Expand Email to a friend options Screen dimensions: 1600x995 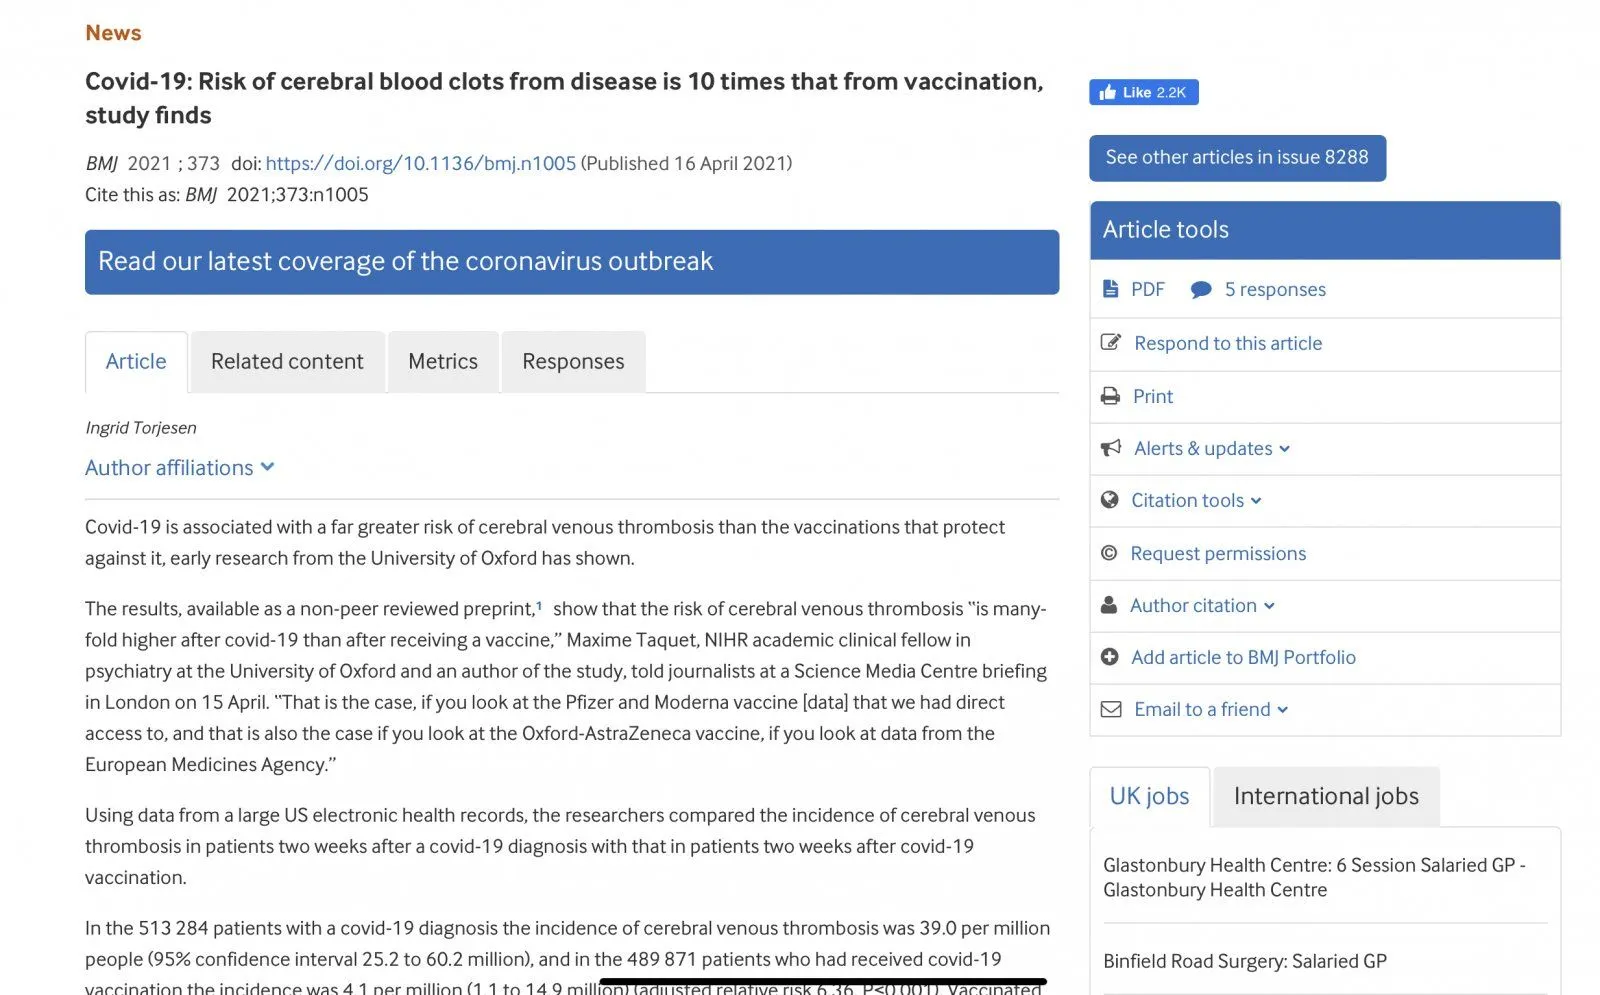(1211, 710)
